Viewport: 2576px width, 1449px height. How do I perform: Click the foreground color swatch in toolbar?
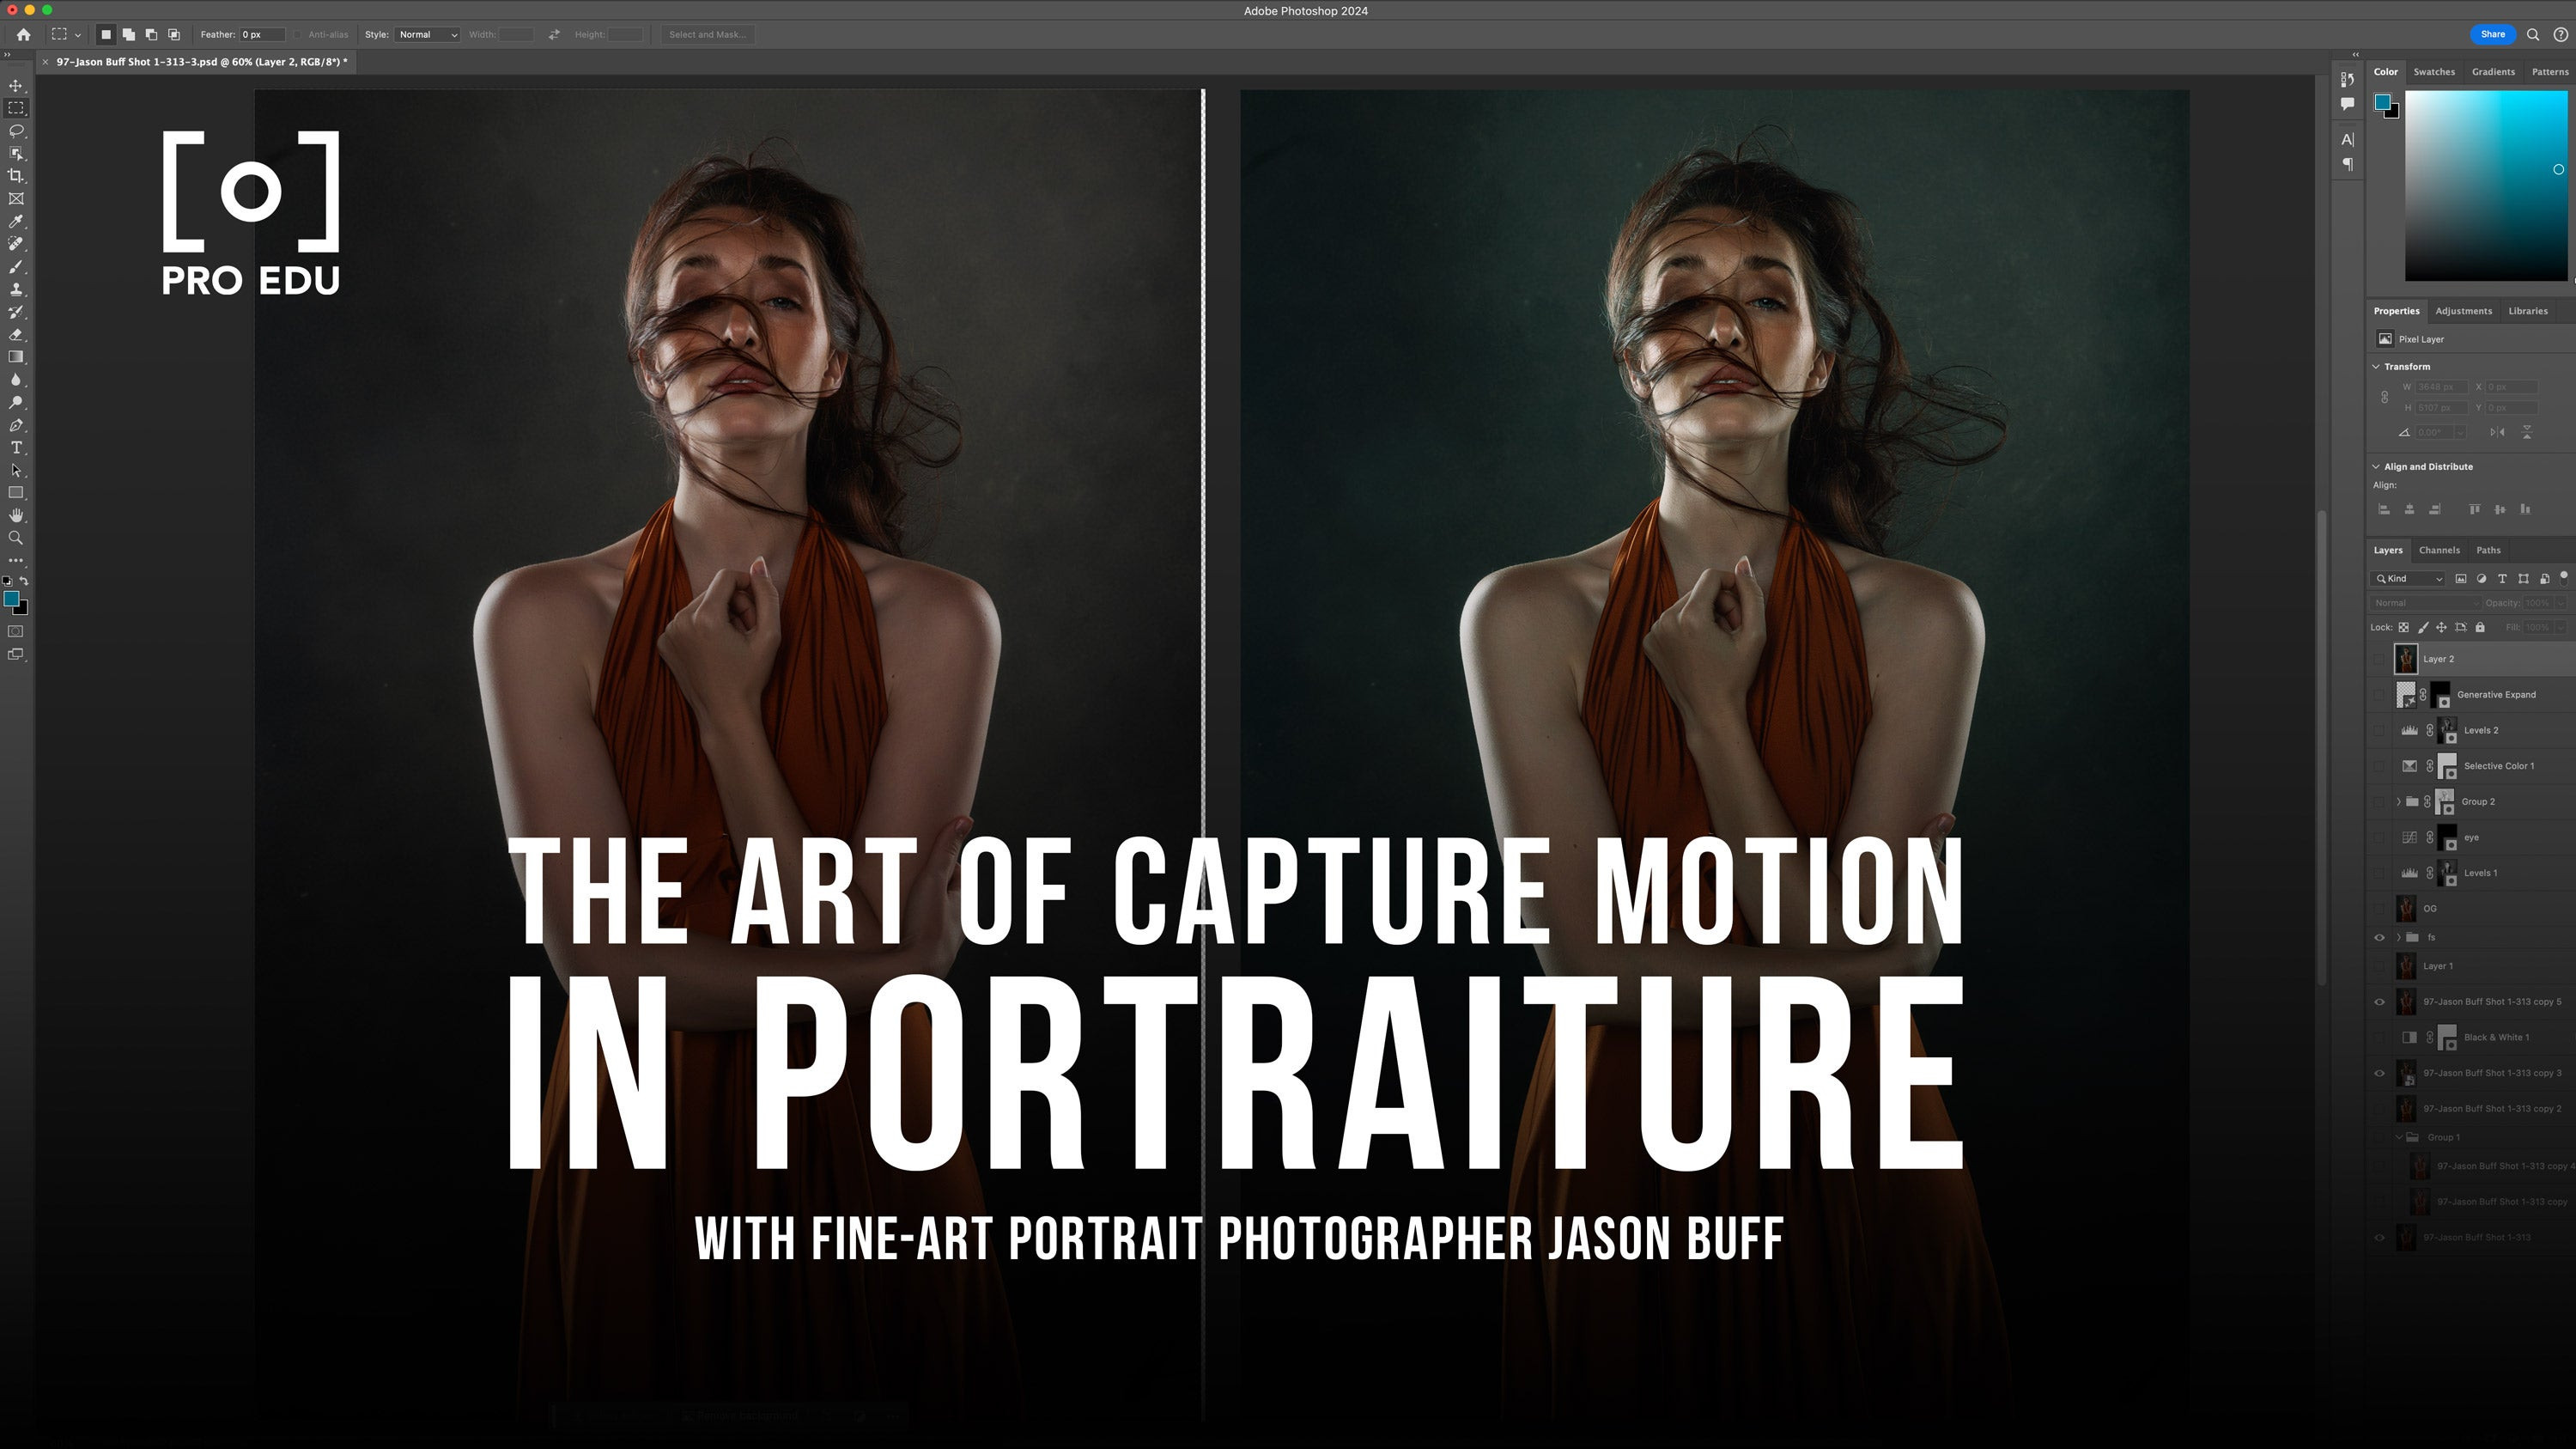11,599
